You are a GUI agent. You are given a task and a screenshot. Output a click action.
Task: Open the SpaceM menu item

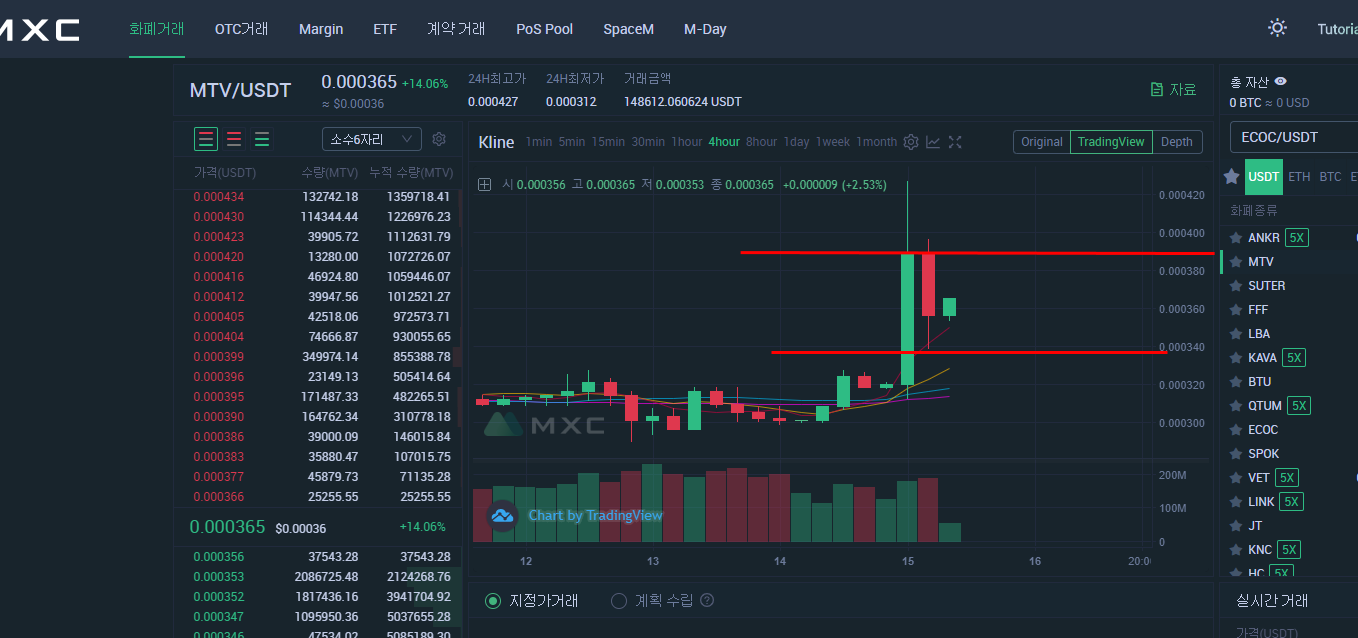pyautogui.click(x=628, y=29)
